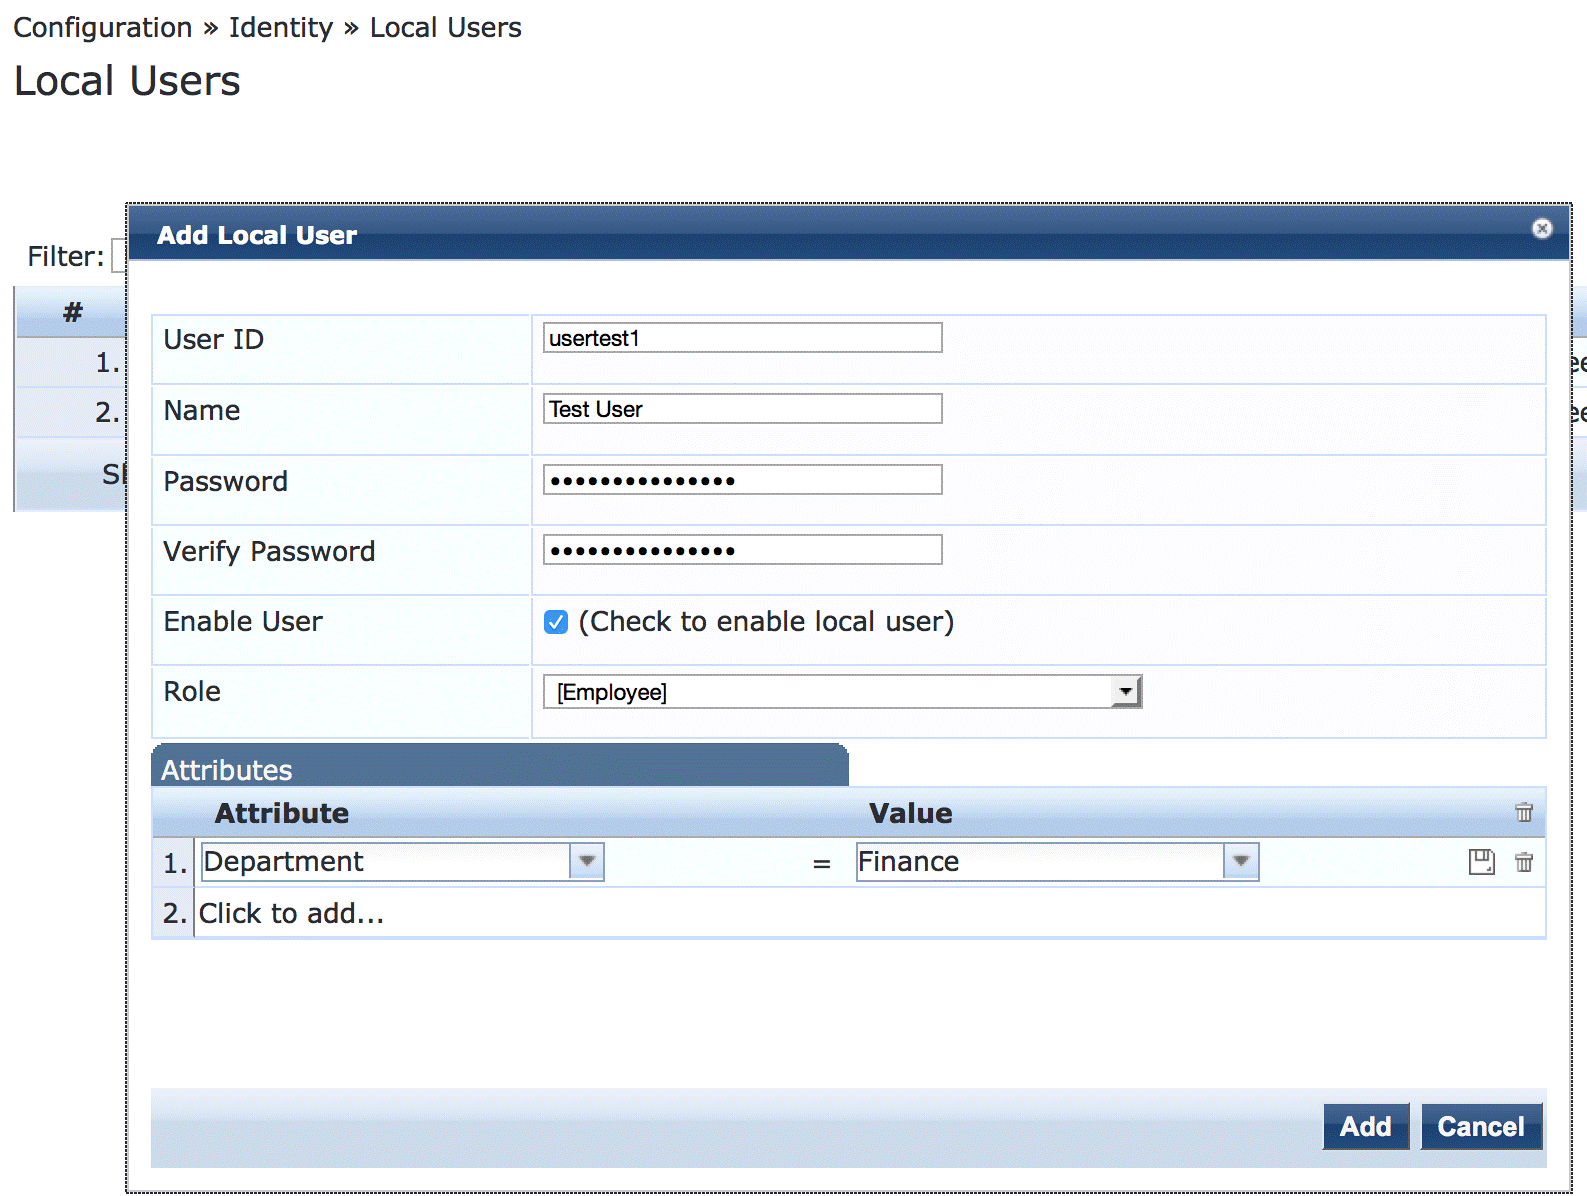1587x1196 pixels.
Task: Go to Identity in the breadcrumb
Action: 280,28
